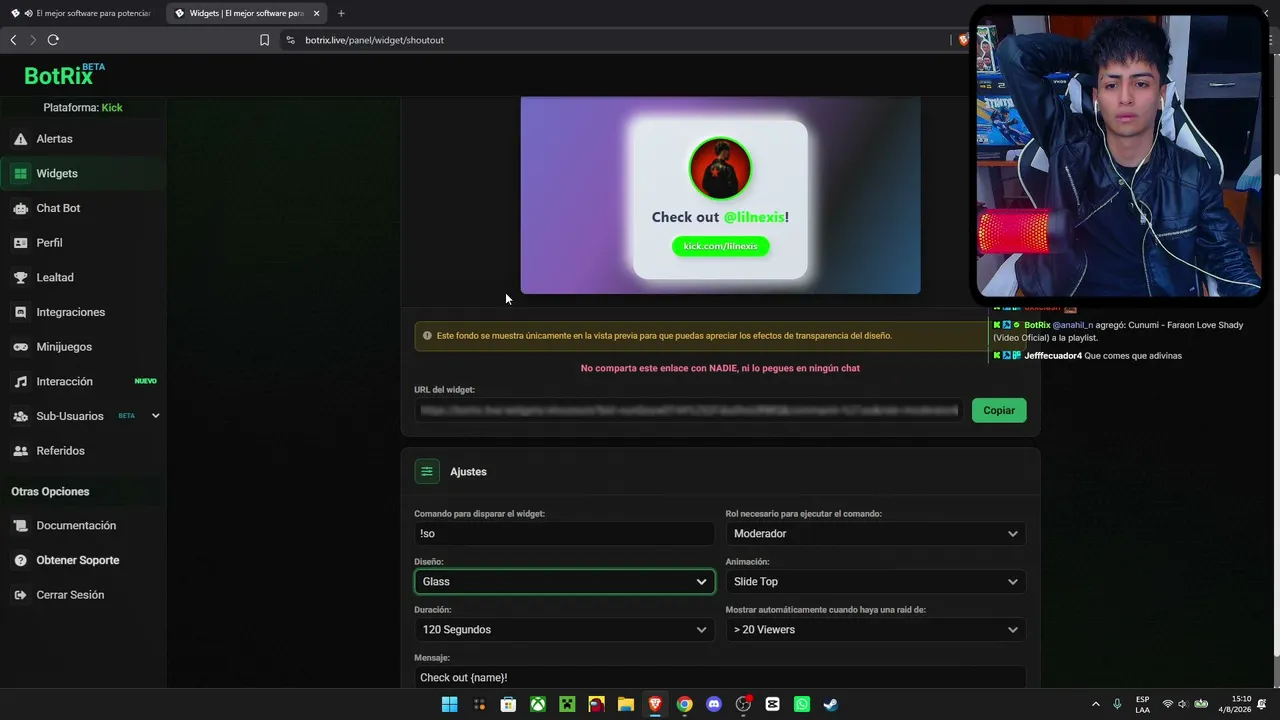Image resolution: width=1280 pixels, height=720 pixels.
Task: Open the Diseño dropdown set to Glass
Action: tap(564, 582)
